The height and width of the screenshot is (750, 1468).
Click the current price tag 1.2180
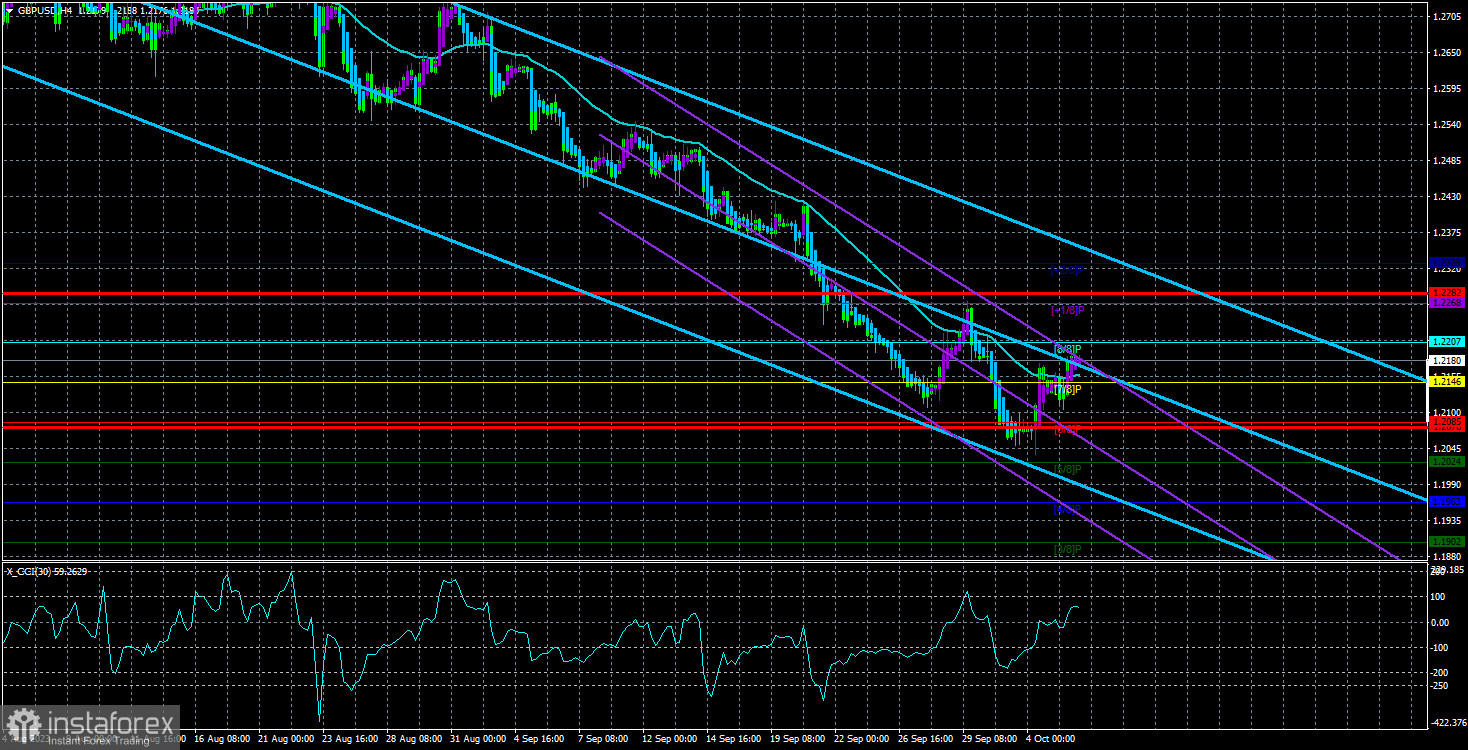1448,360
